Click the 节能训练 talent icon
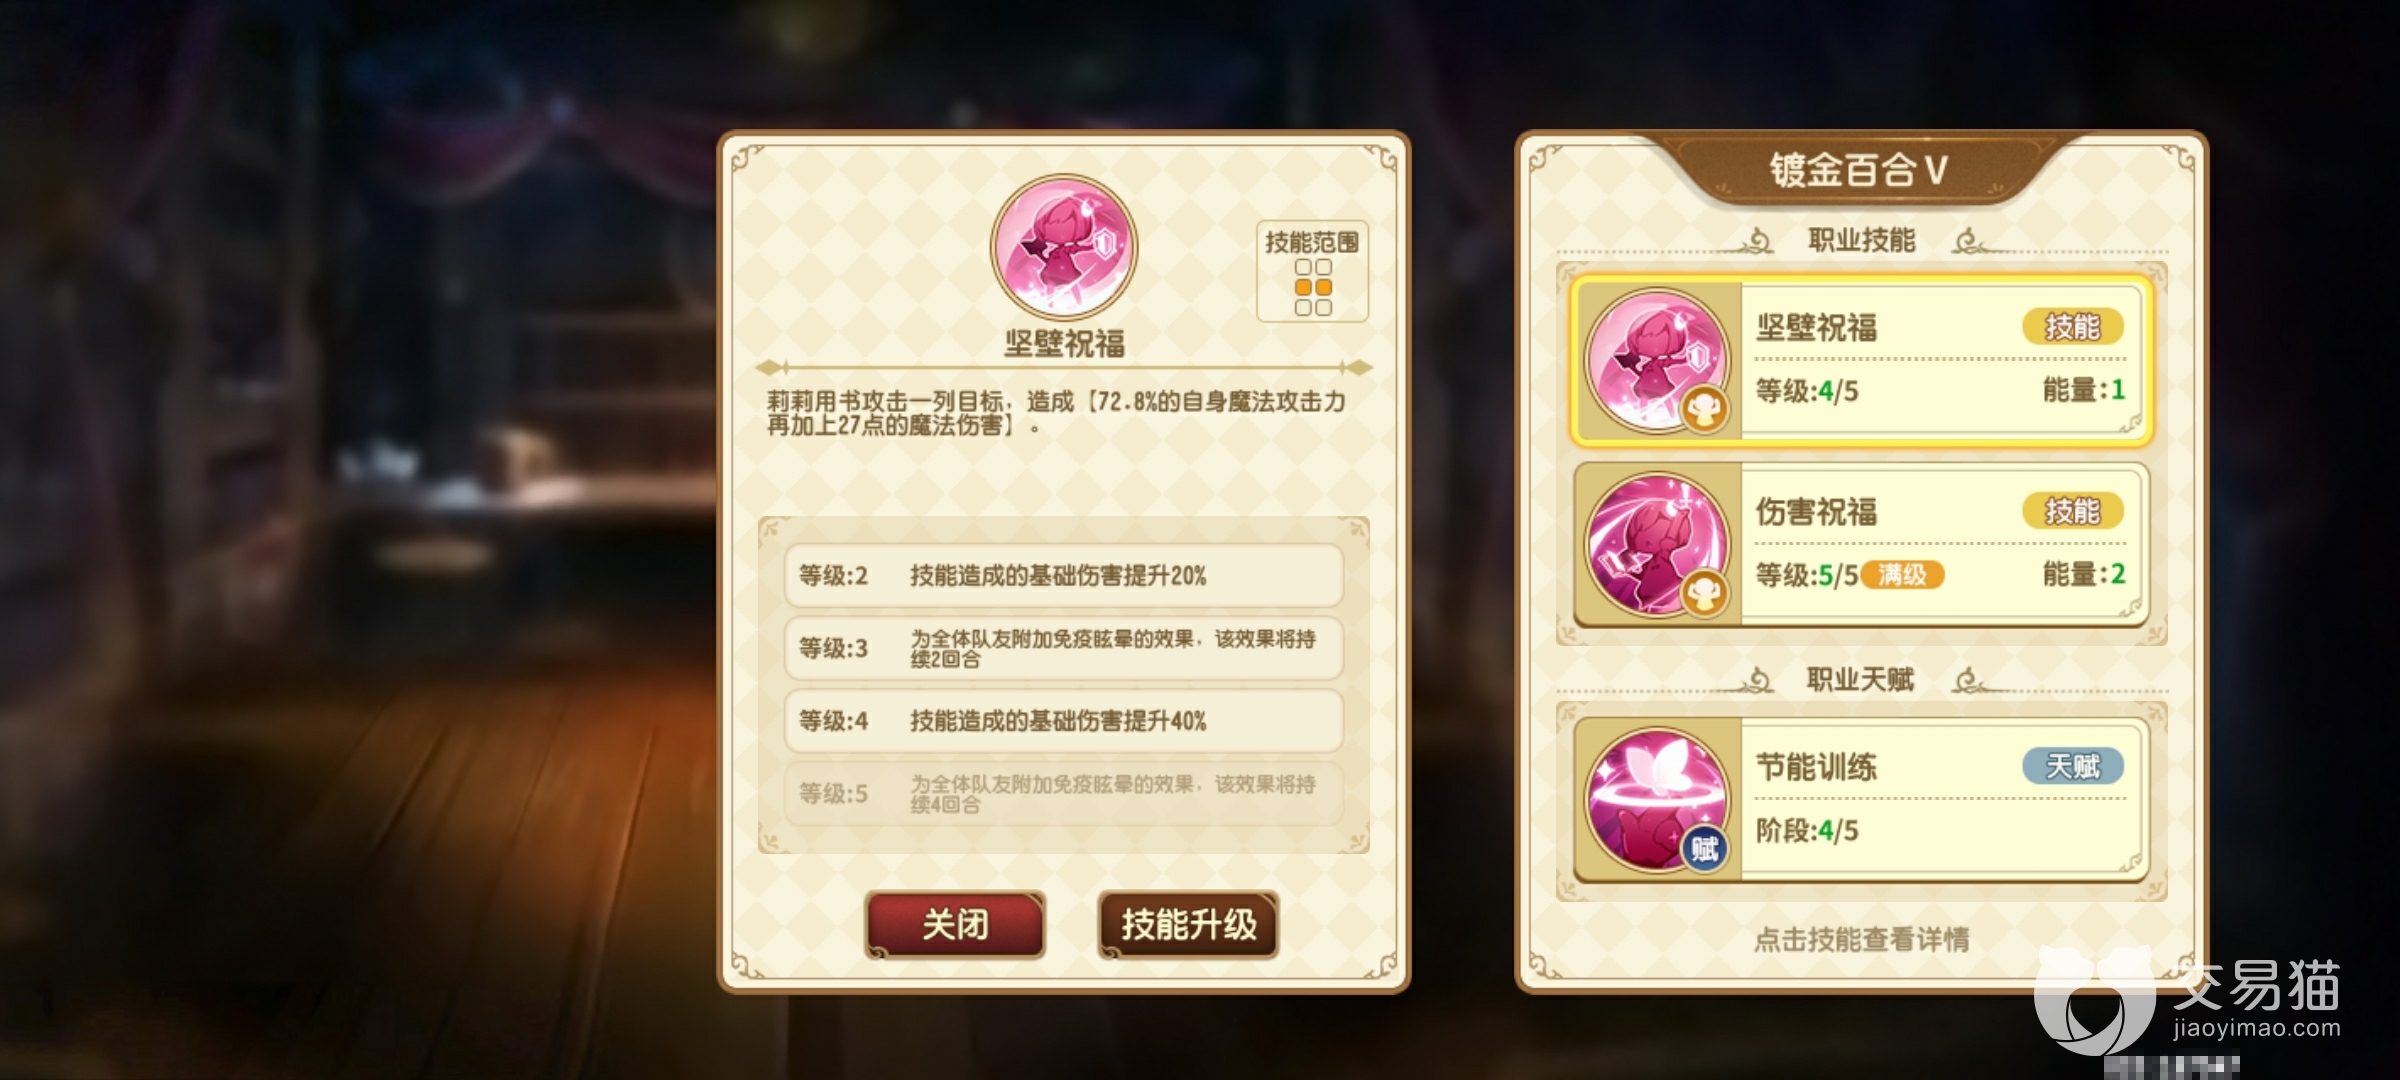Screen dimensions: 2400x1080 pyautogui.click(x=1657, y=799)
